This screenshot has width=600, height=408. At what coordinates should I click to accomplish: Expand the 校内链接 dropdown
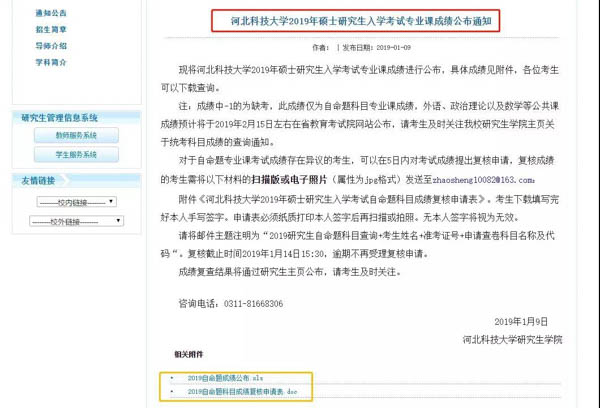coord(74,201)
